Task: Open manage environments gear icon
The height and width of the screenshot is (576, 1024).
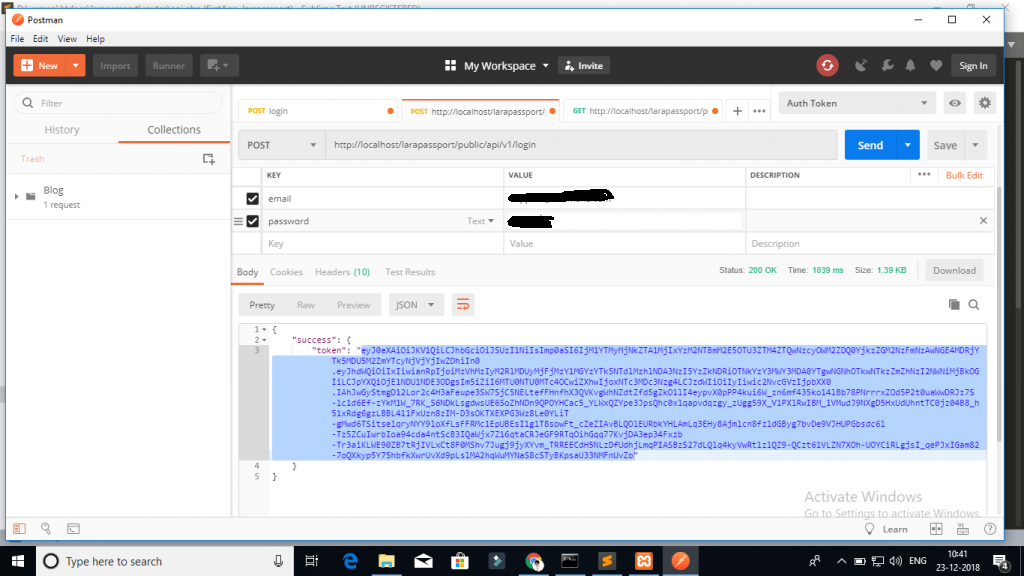Action: [x=985, y=103]
